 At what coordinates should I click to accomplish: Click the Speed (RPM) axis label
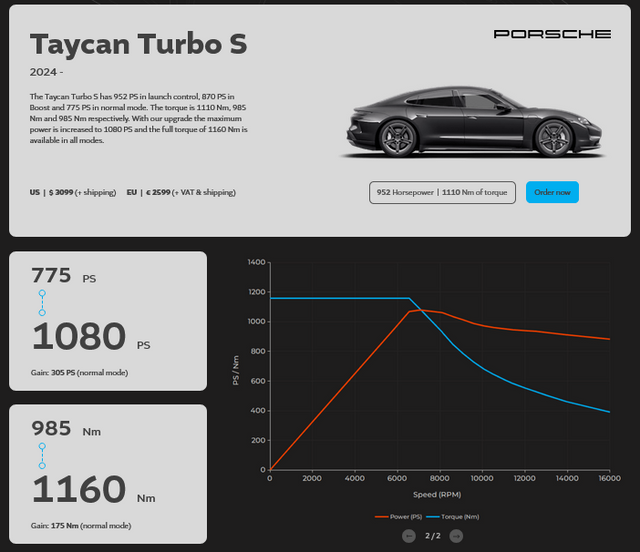(x=437, y=495)
